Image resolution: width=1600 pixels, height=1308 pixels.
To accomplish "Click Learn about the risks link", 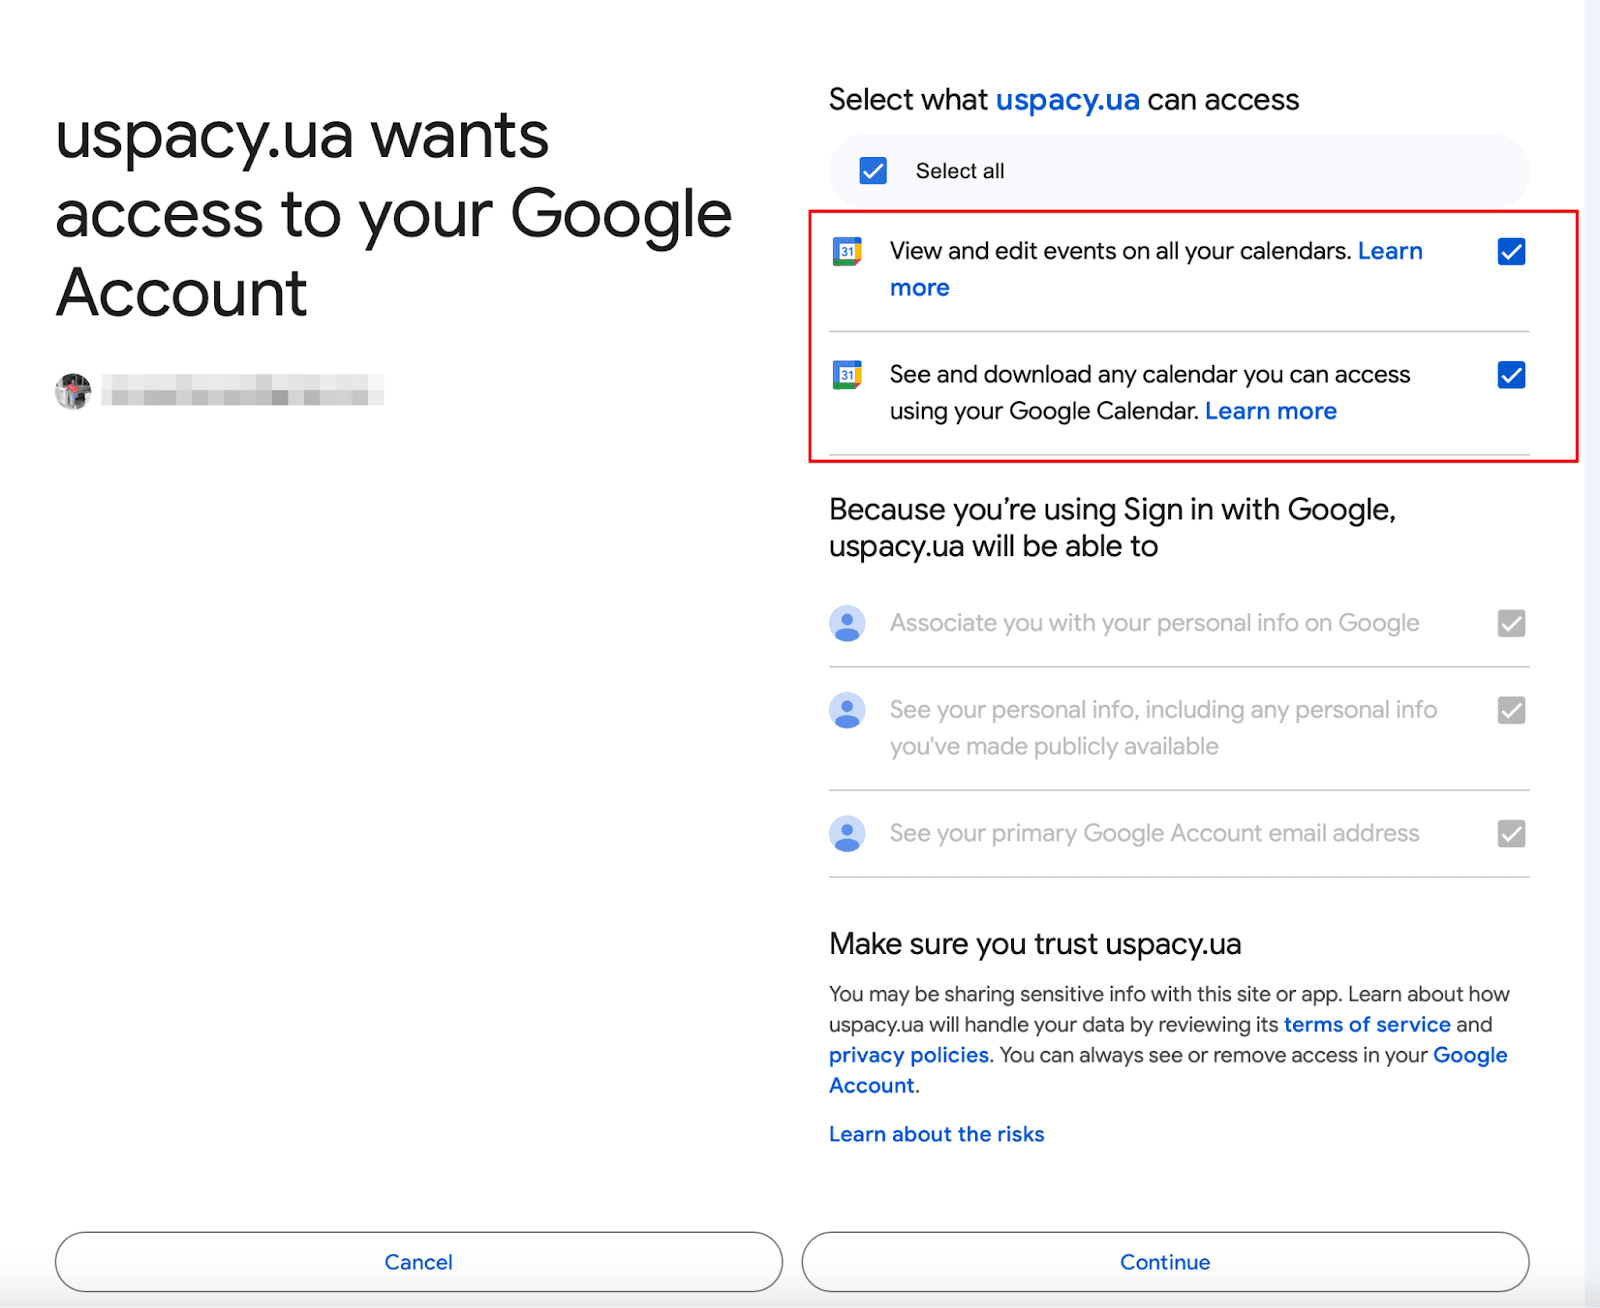I will pos(936,1134).
